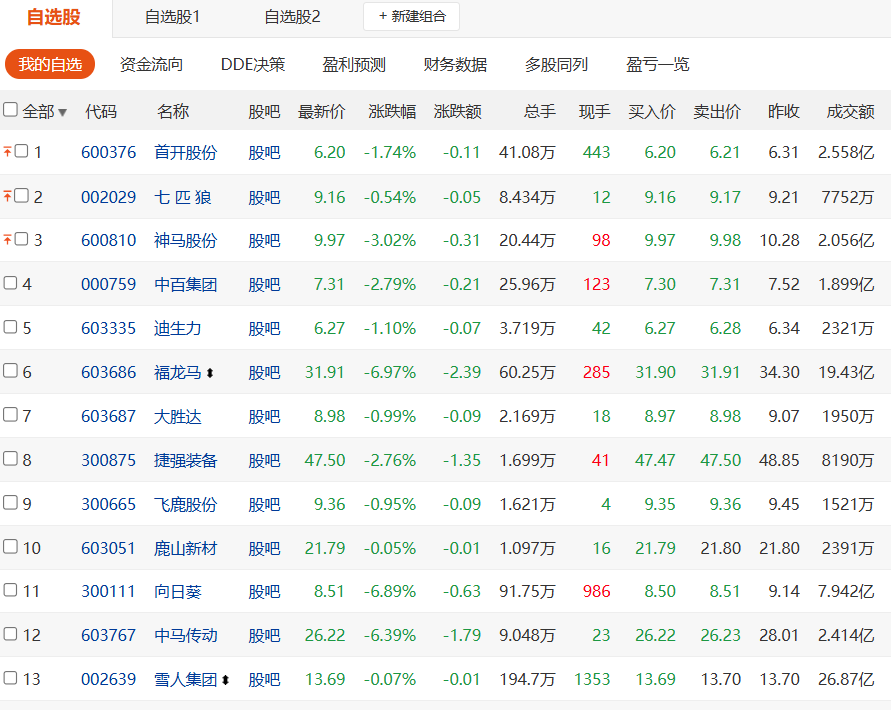Open stock code 603335

(x=109, y=328)
